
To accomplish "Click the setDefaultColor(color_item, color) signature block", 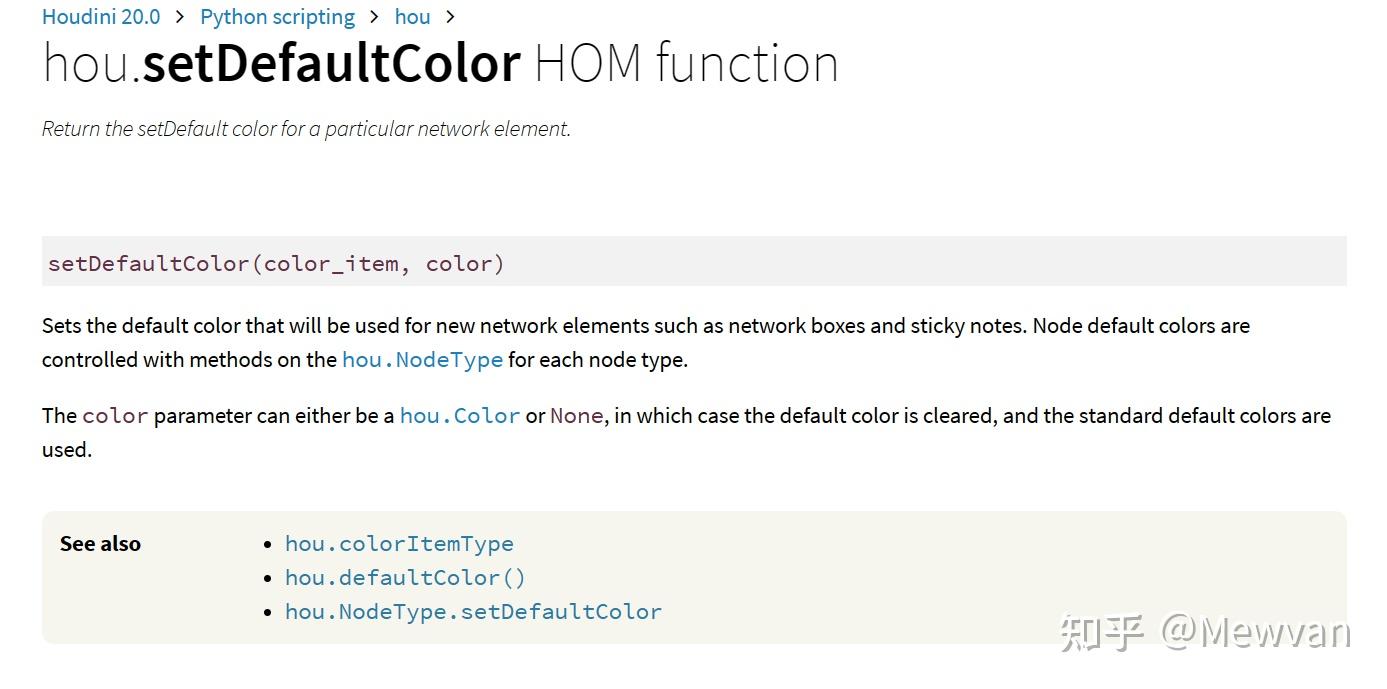I will coord(276,264).
